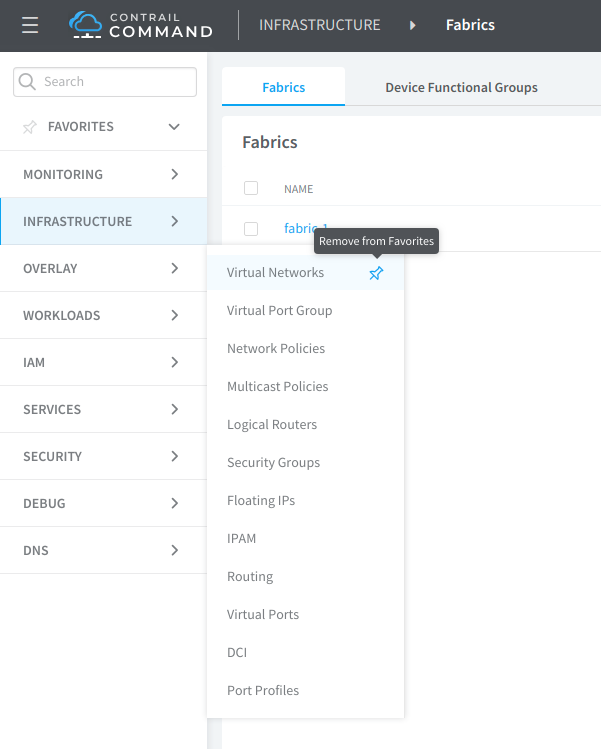This screenshot has height=749, width=601.
Task: Click the search magnifier icon
Action: [x=27, y=82]
